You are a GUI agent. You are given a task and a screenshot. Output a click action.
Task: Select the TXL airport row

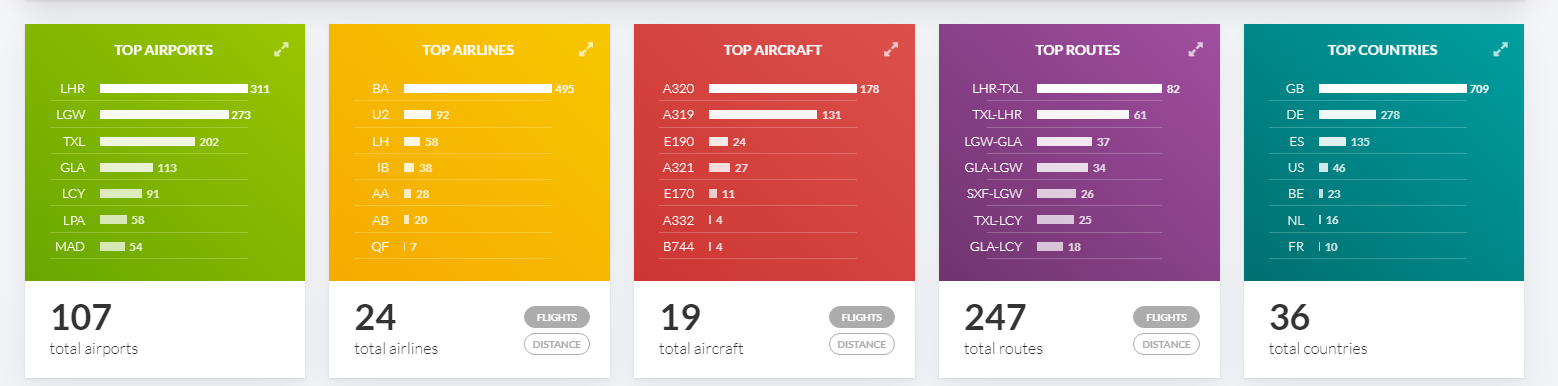(148, 141)
